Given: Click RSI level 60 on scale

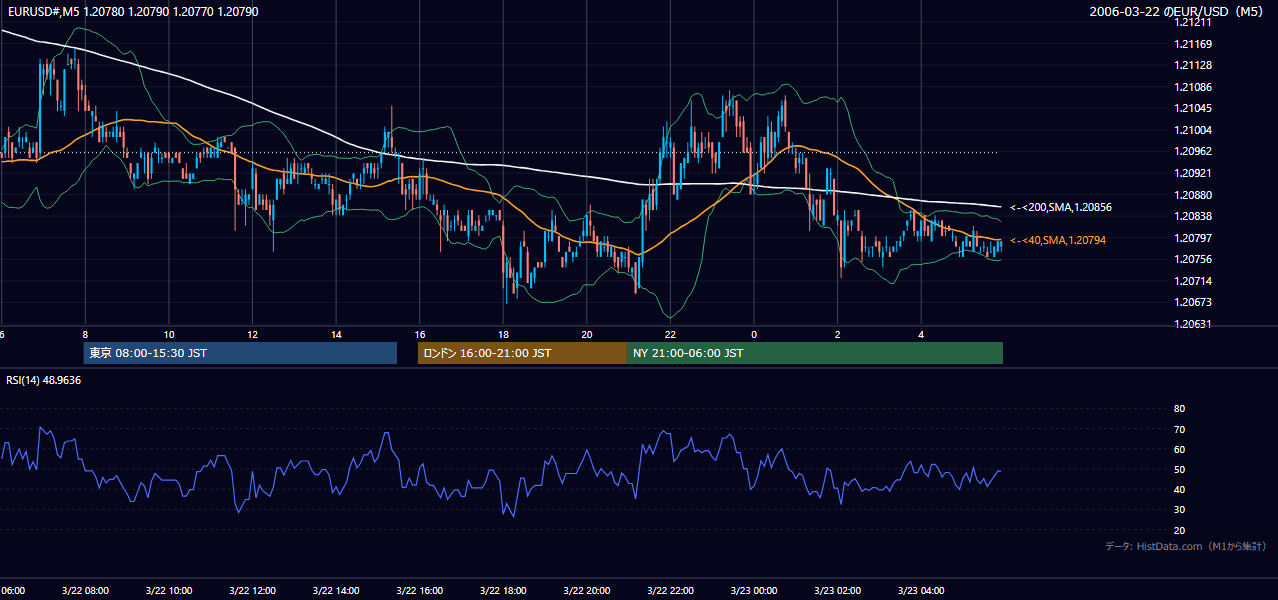Looking at the screenshot, I should pyautogui.click(x=1179, y=449).
